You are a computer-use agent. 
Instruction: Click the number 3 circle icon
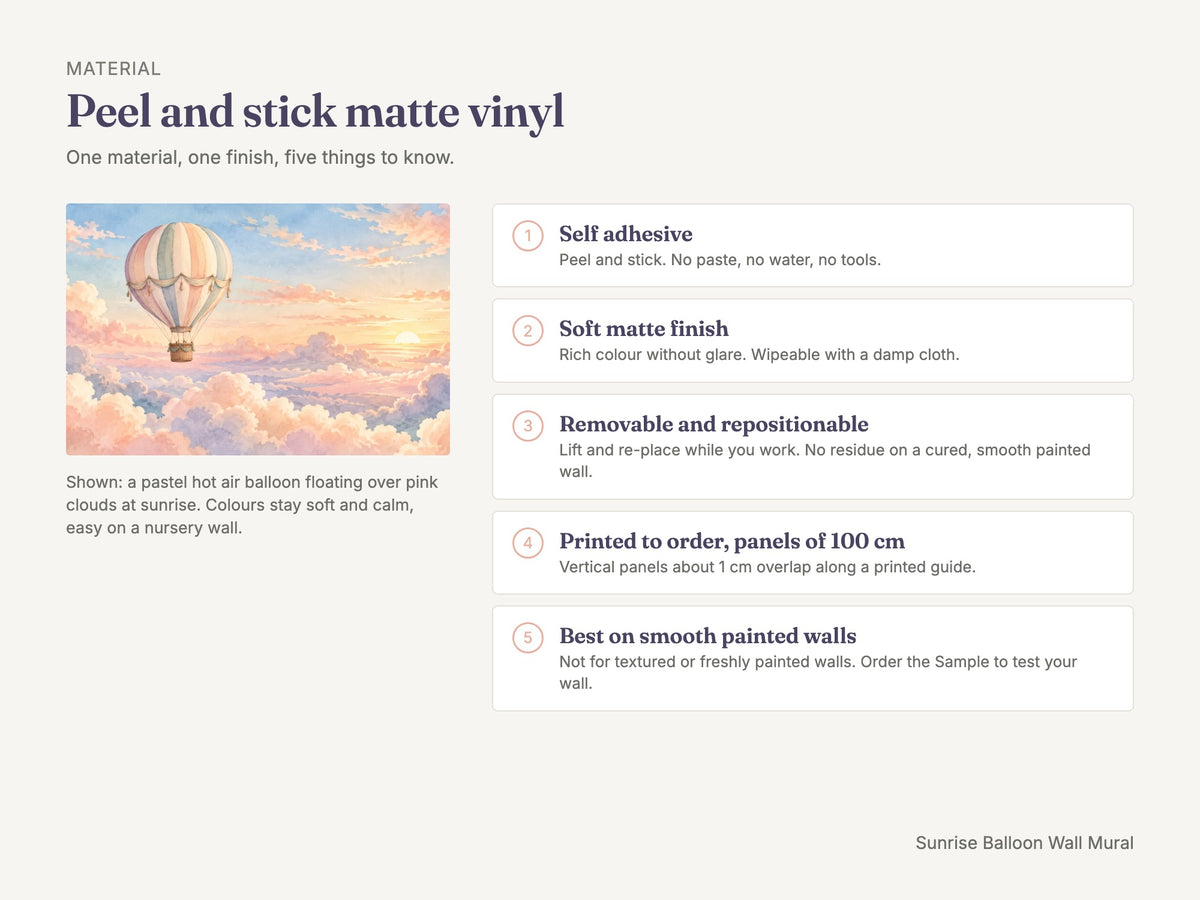528,426
